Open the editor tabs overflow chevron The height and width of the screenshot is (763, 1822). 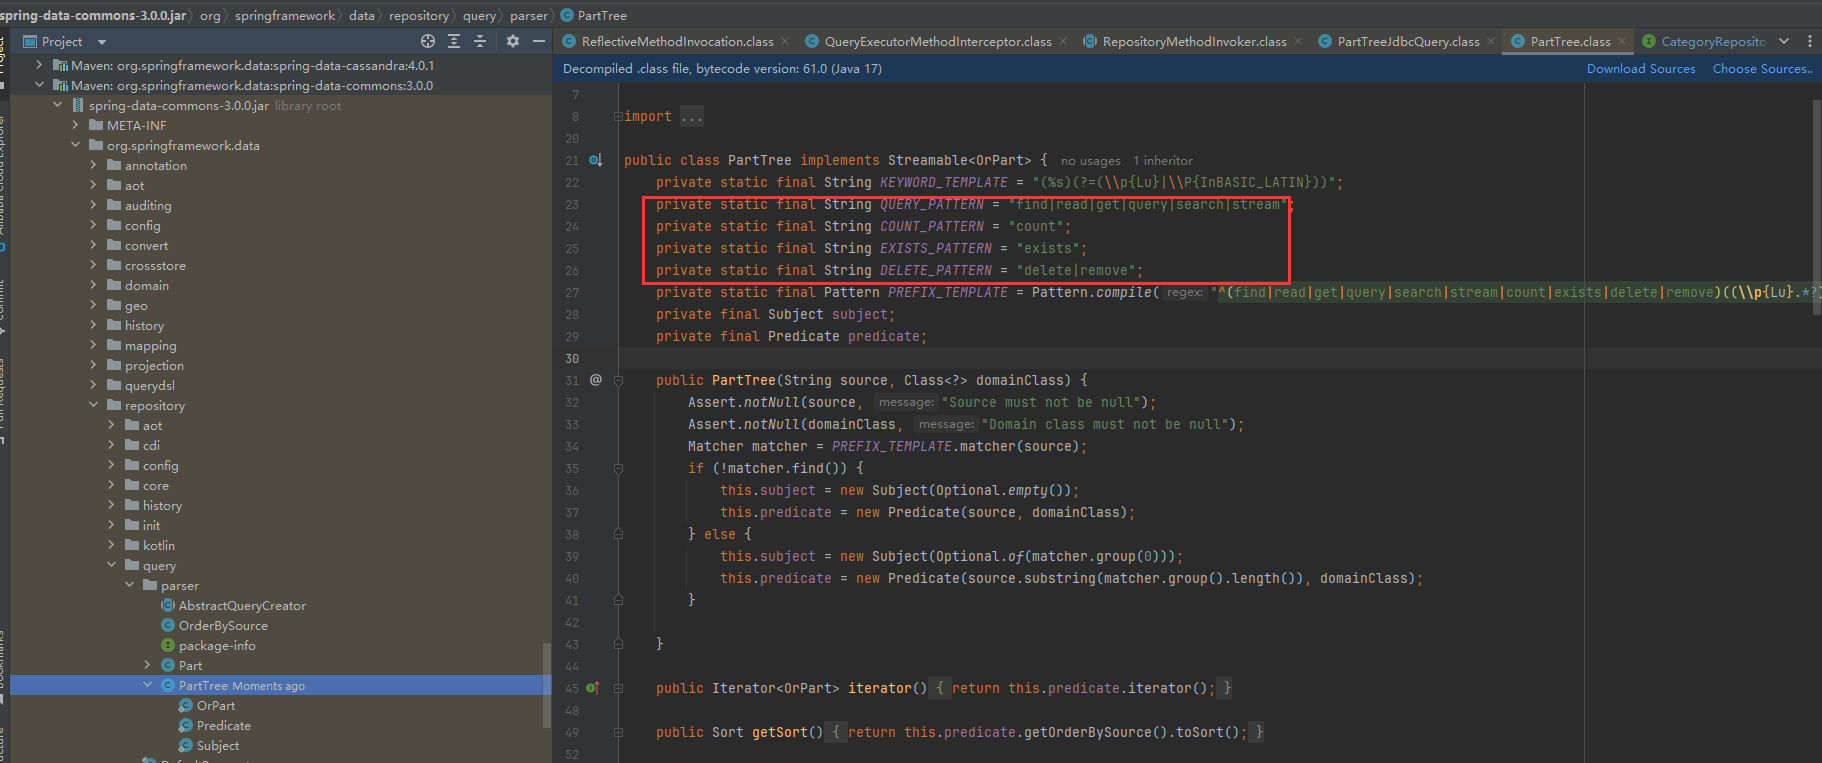(1784, 41)
